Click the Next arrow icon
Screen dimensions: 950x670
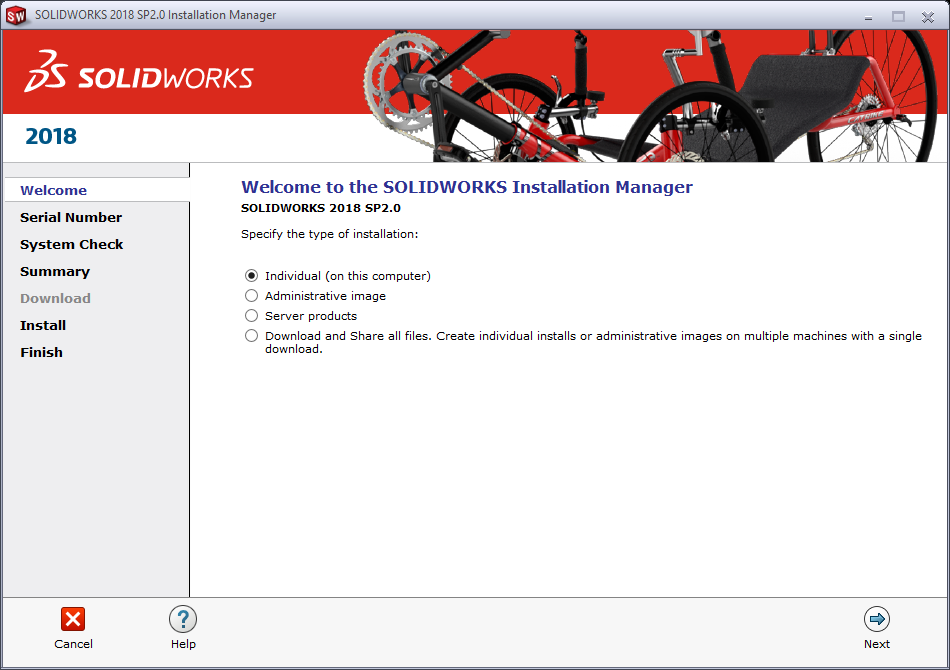(x=877, y=619)
